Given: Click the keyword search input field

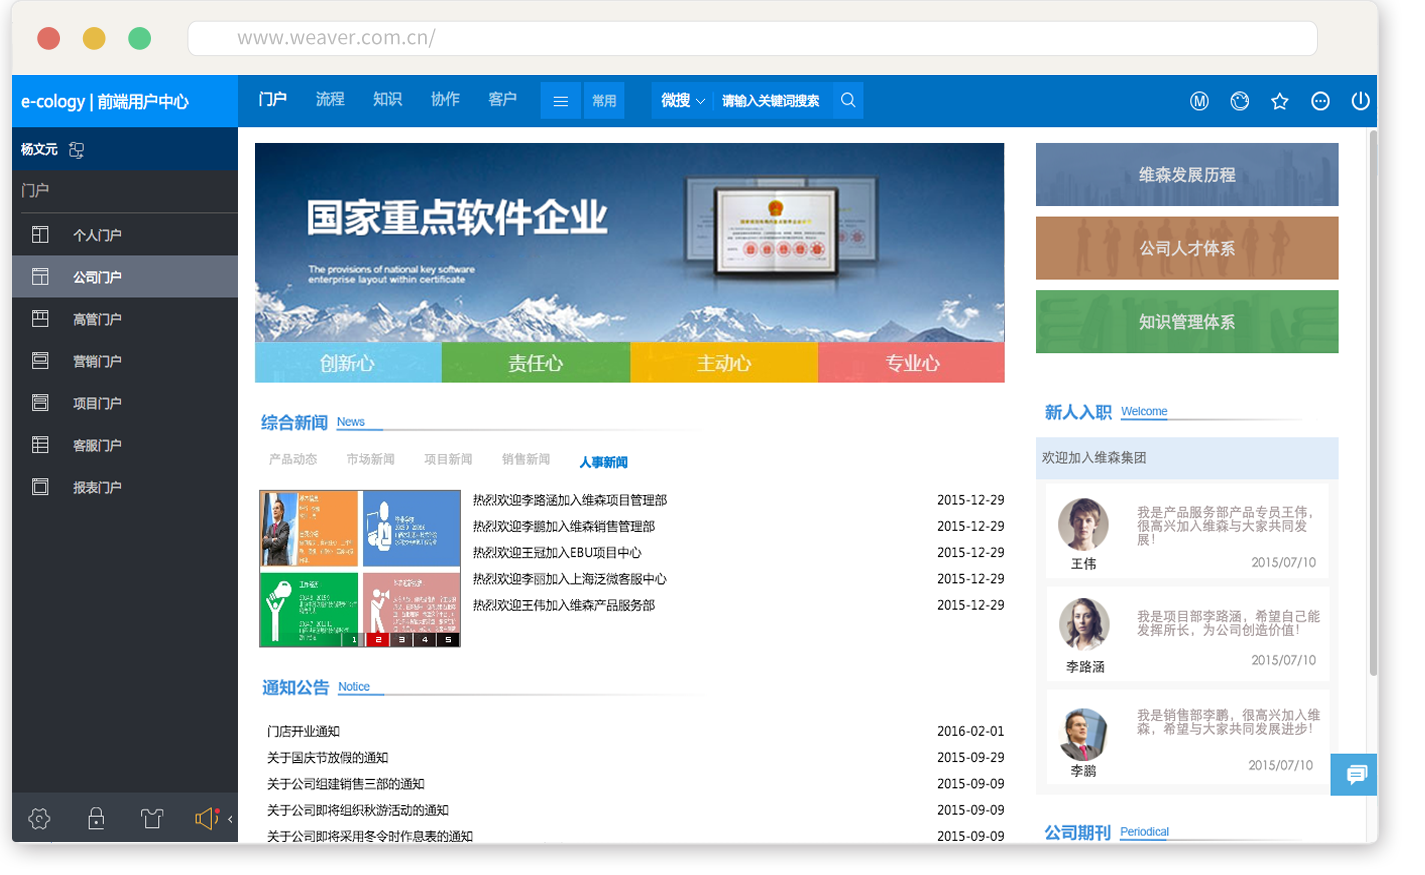Looking at the screenshot, I should 770,101.
